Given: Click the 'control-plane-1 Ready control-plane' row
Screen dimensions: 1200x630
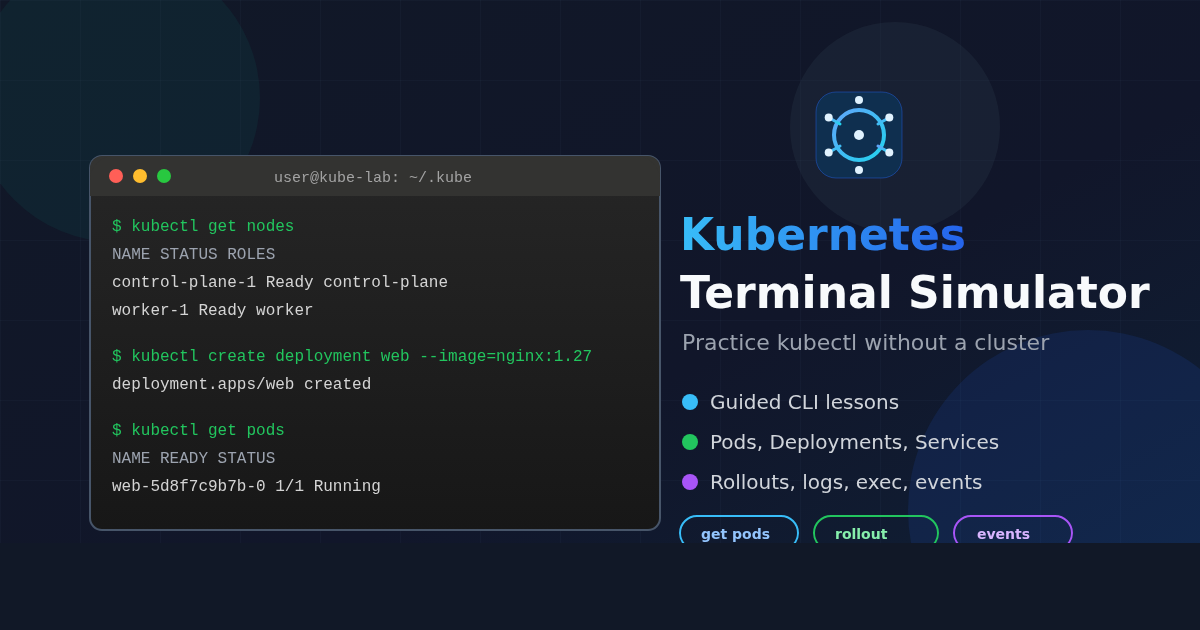Looking at the screenshot, I should point(280,283).
